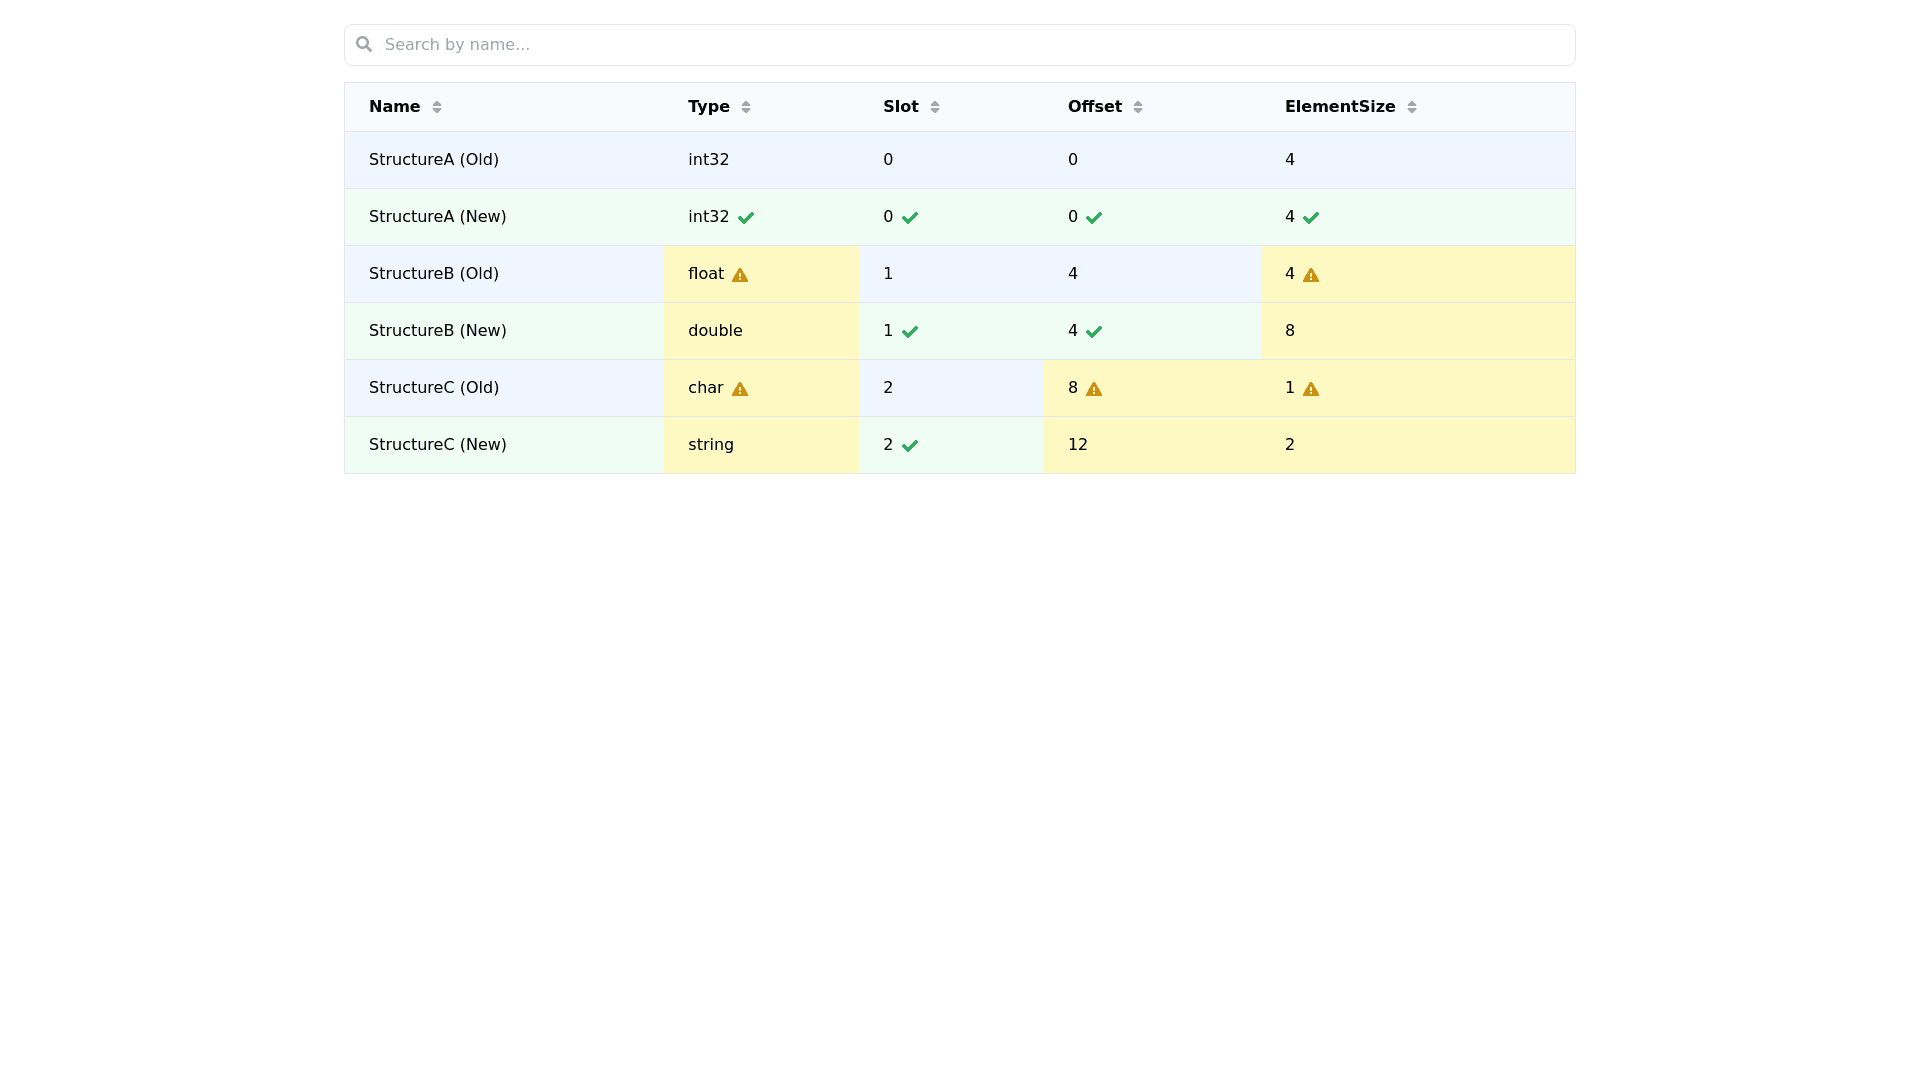Screen dimensions: 1920x1080
Task: Click the Offset column header
Action: 1095,107
